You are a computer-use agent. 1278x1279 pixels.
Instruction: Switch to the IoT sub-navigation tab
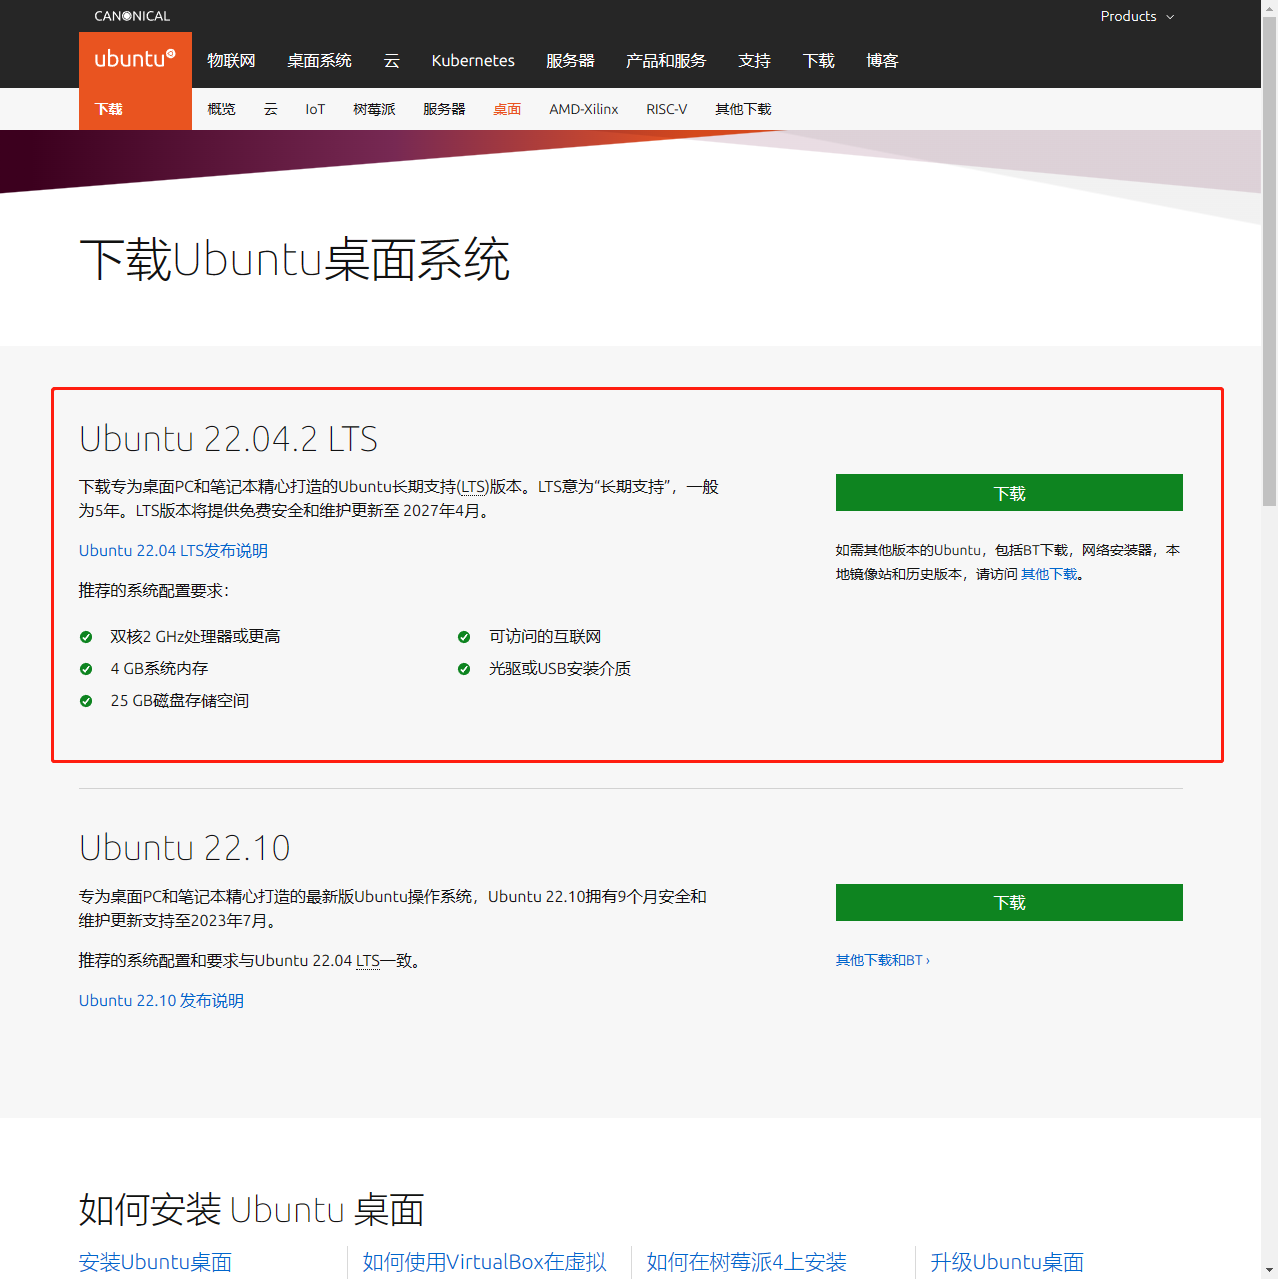click(x=315, y=109)
